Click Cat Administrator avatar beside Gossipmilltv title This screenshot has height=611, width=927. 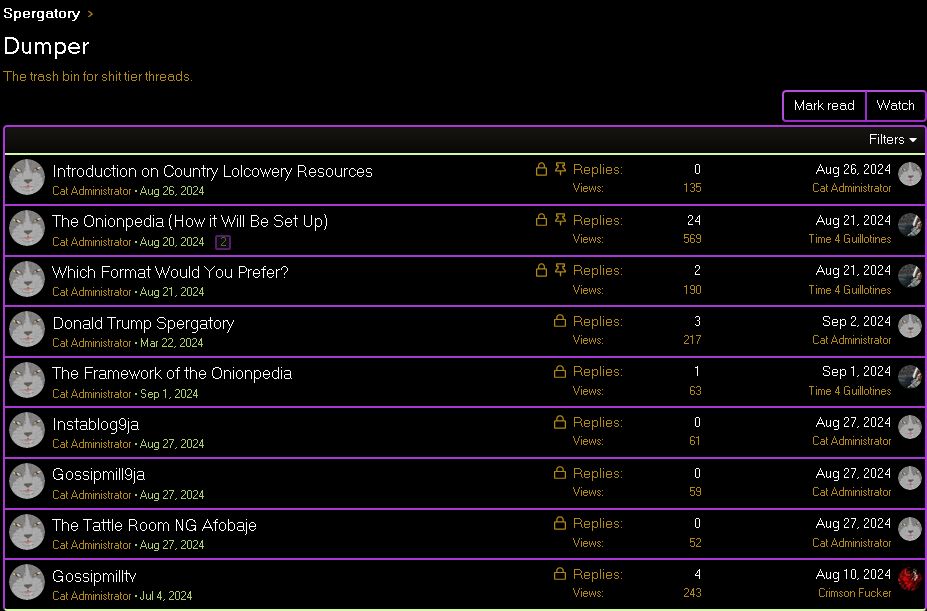pos(27,582)
